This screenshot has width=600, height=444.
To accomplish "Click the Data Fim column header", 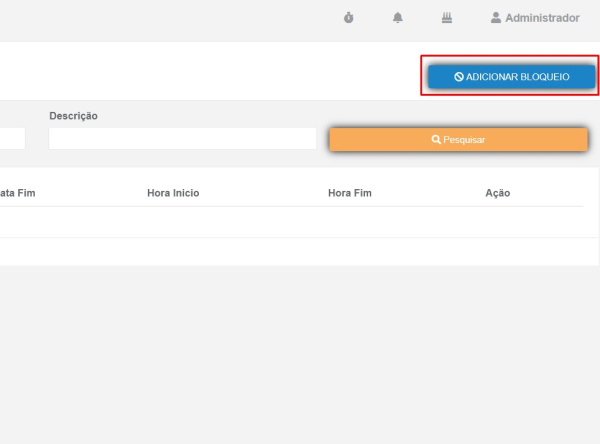I will click(18, 193).
